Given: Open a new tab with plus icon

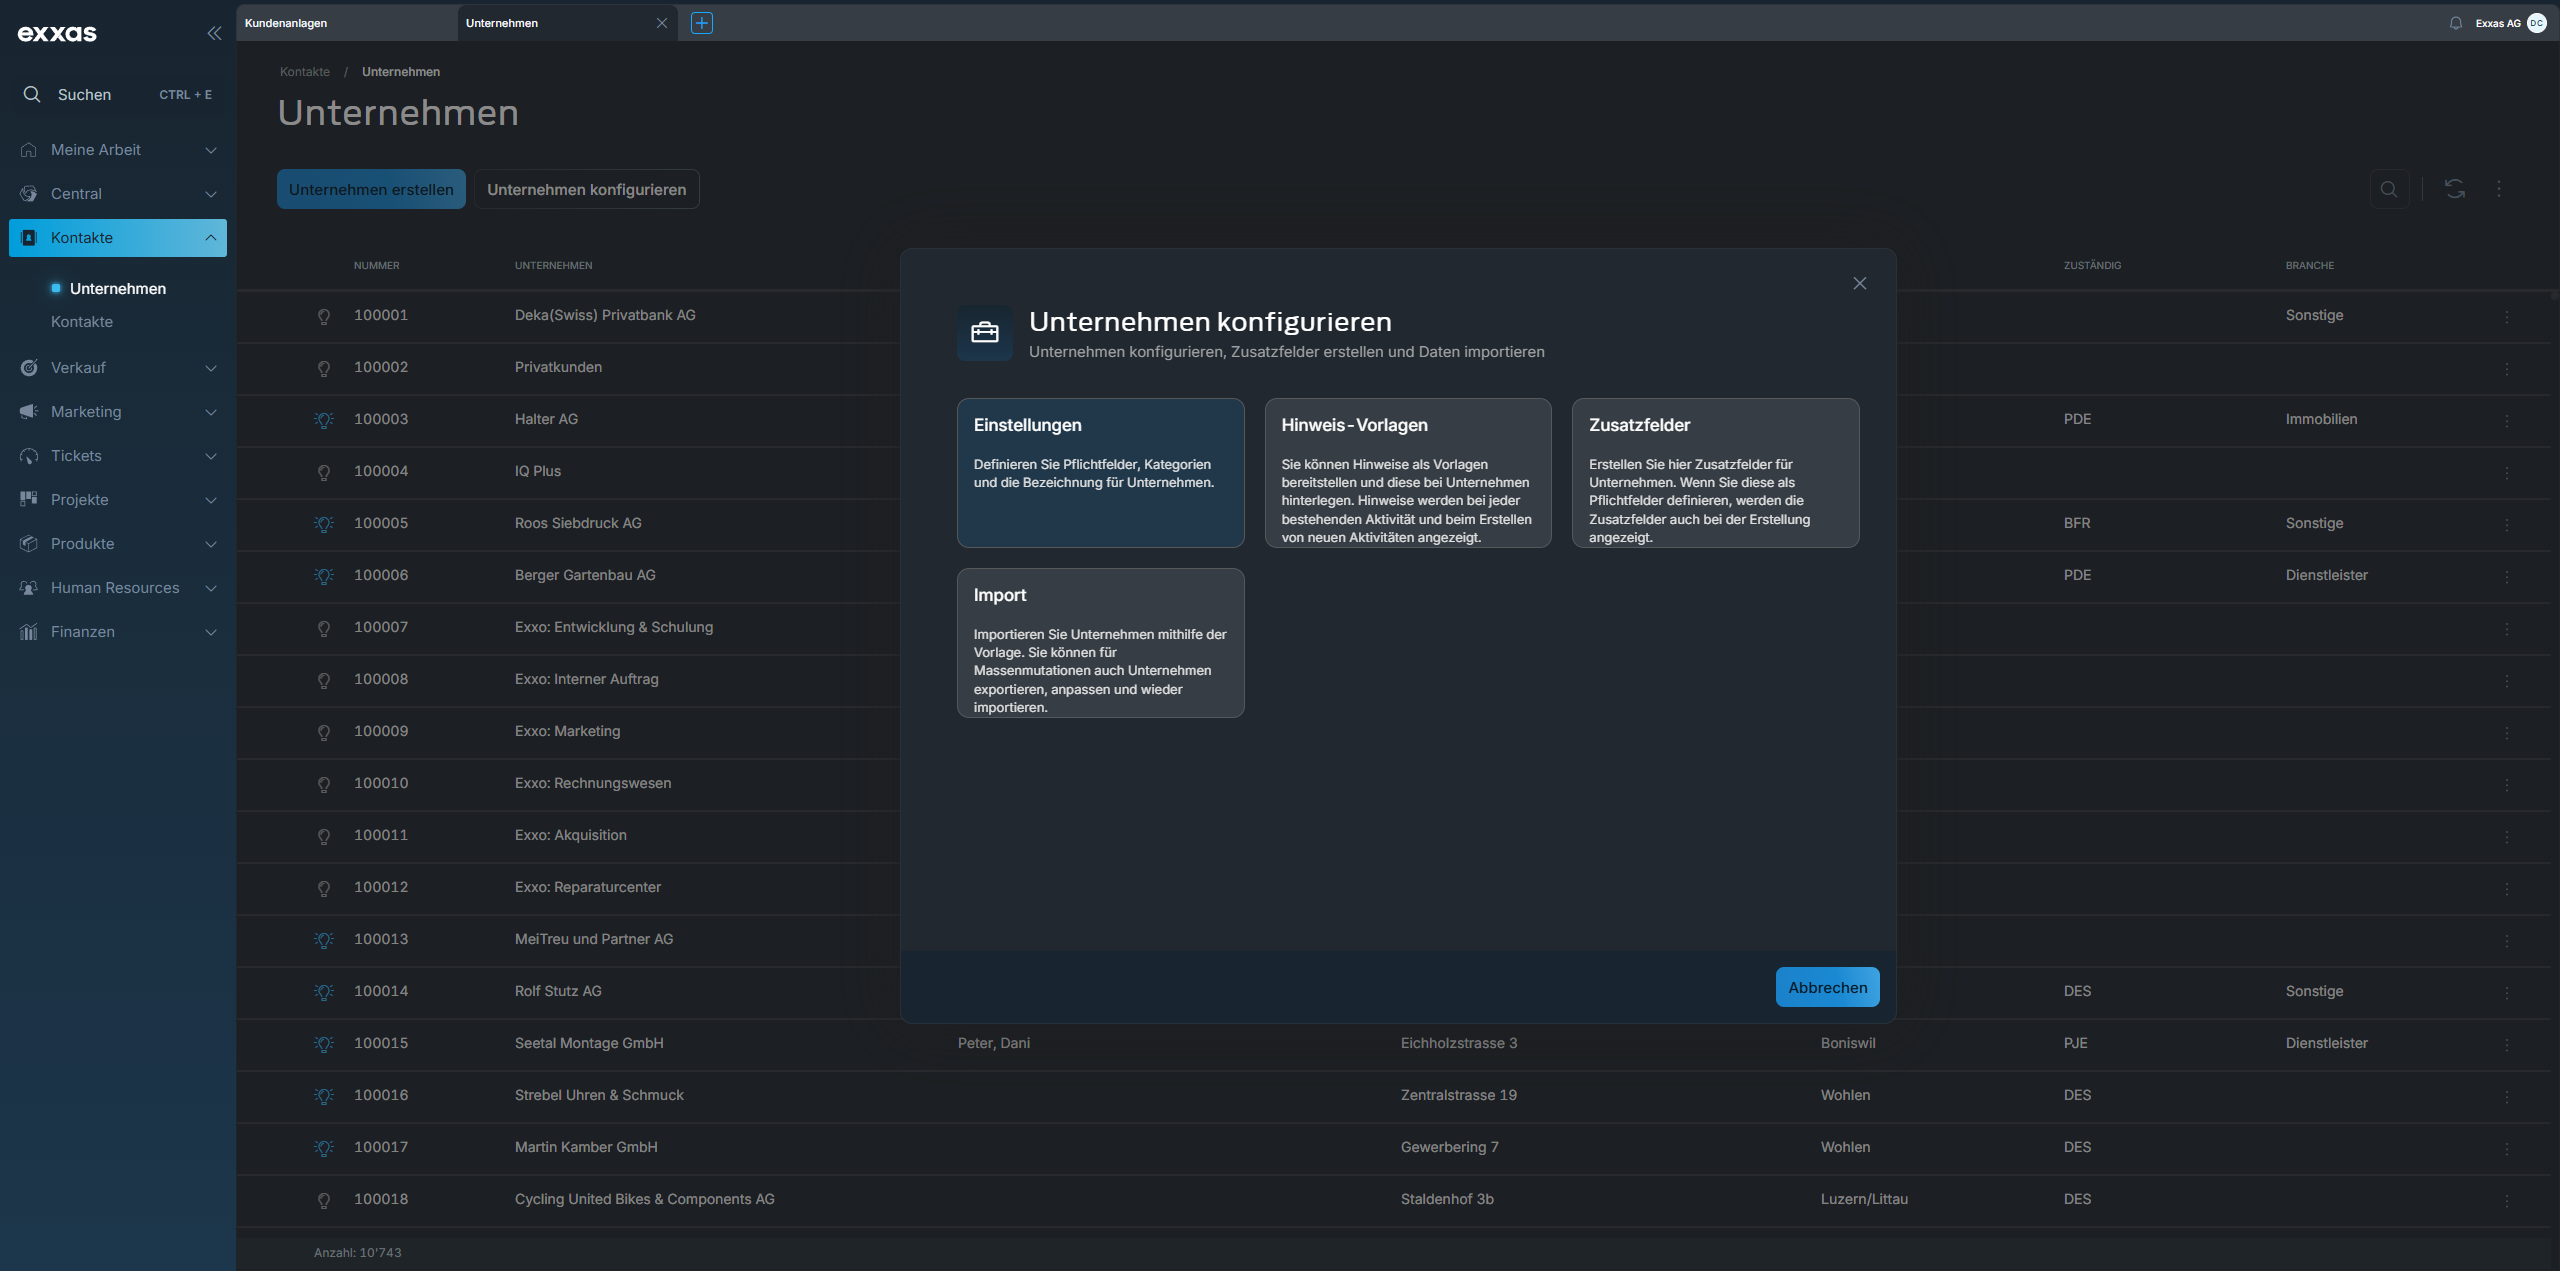Looking at the screenshot, I should coord(702,23).
